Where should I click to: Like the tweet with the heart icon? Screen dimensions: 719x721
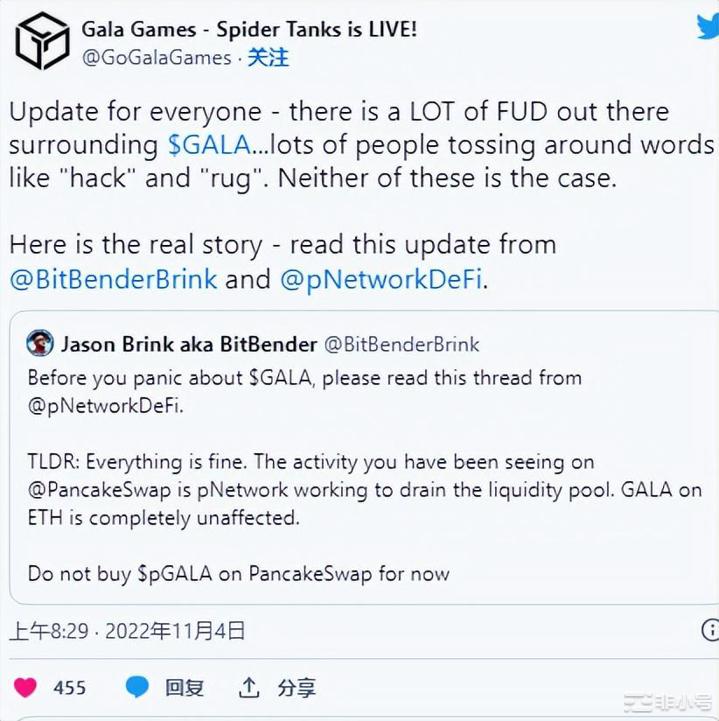point(27,688)
